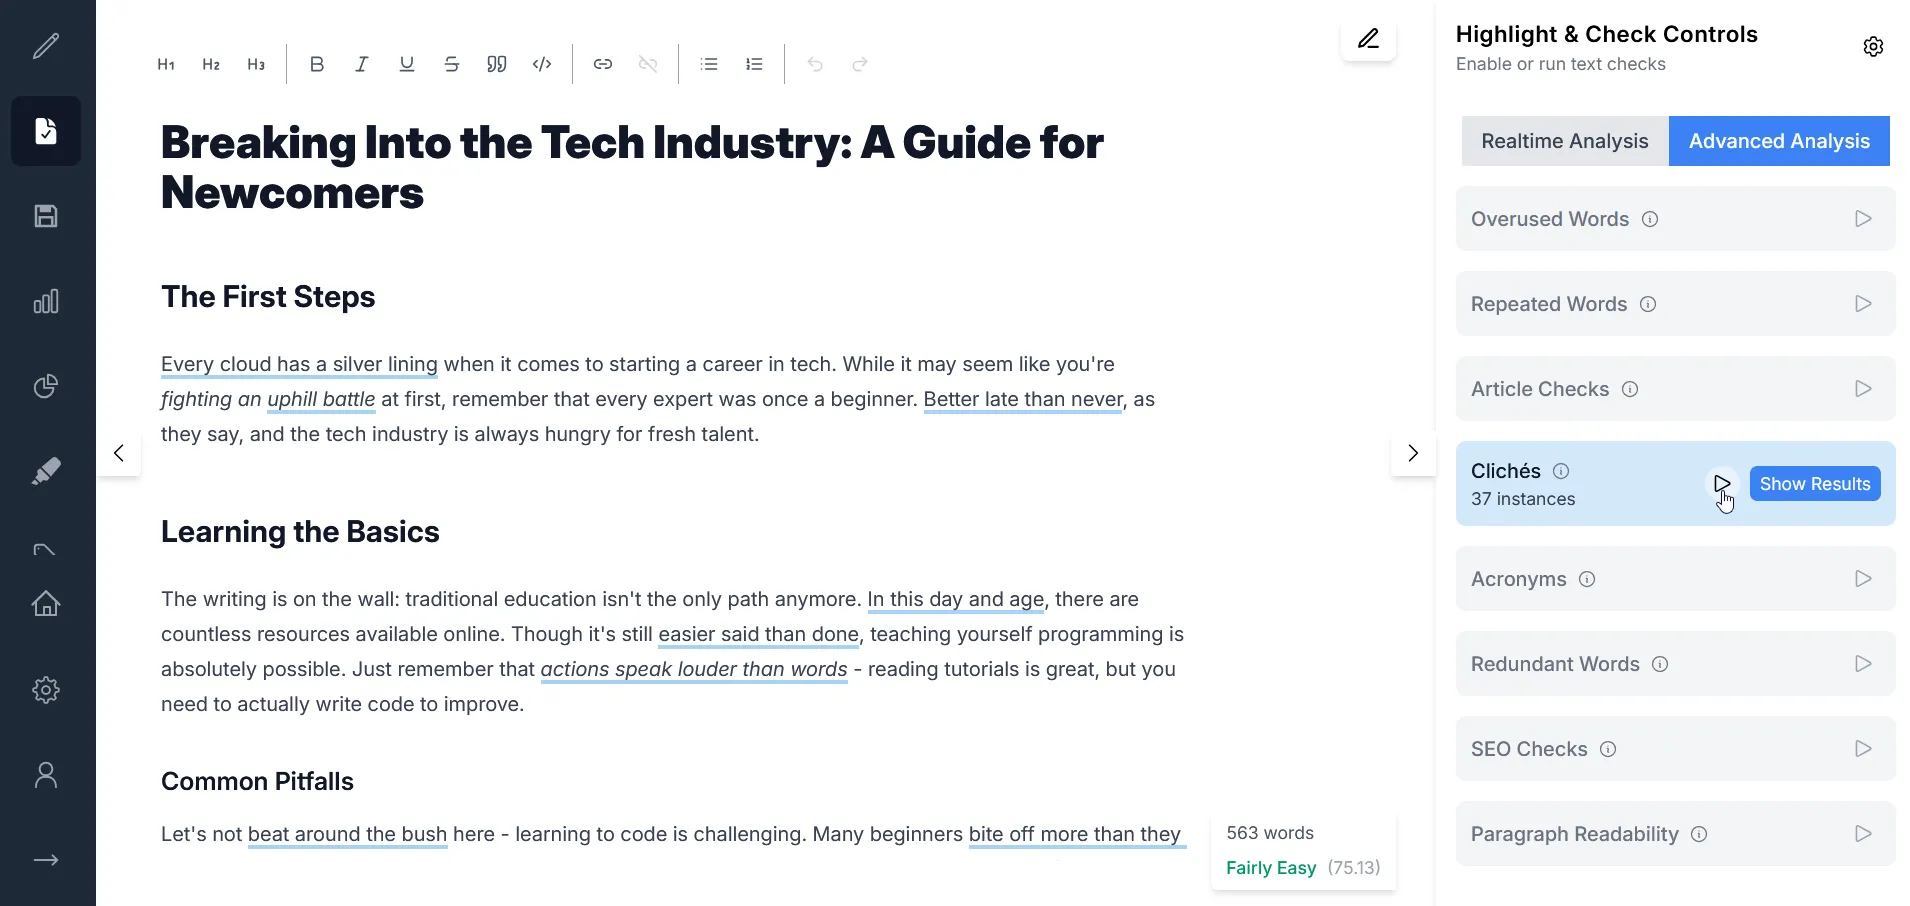Run the Paragraph Readability check
1910x906 pixels.
pyautogui.click(x=1862, y=833)
